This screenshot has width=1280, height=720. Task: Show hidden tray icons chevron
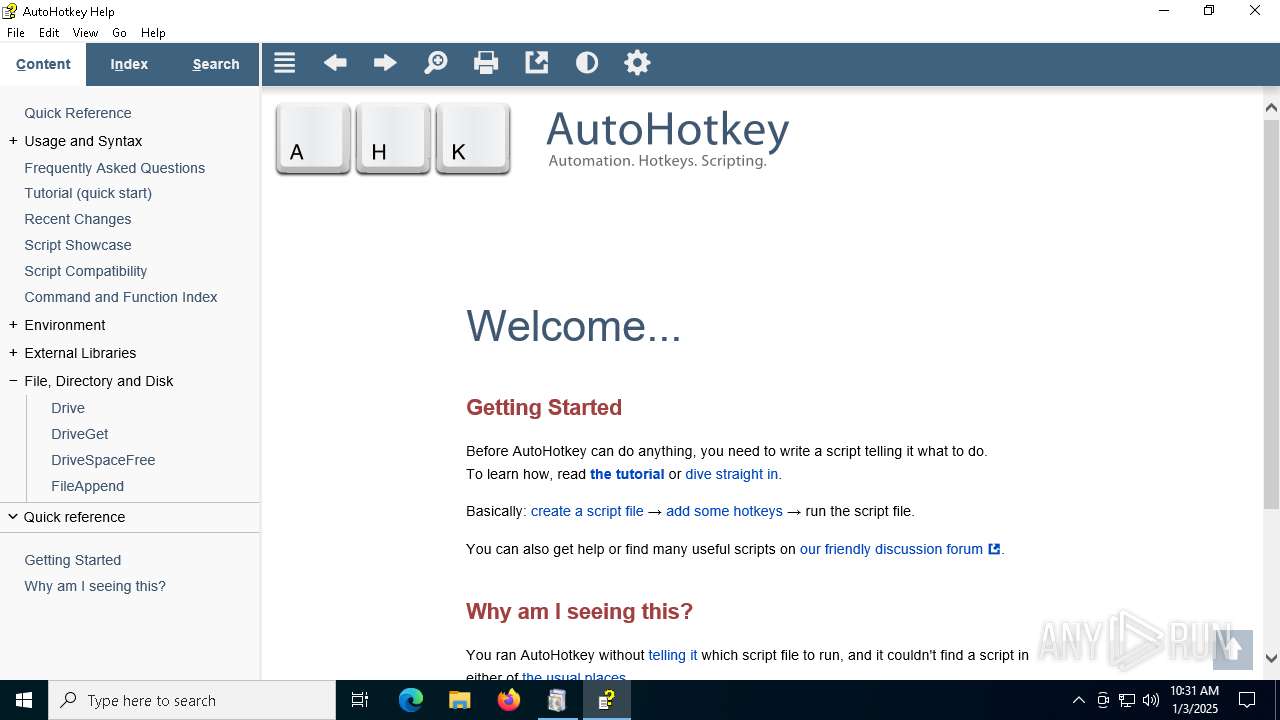point(1079,700)
